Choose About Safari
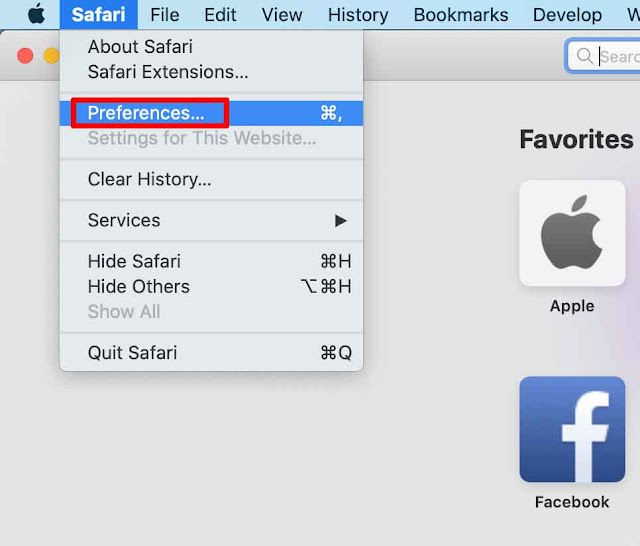 click(140, 47)
